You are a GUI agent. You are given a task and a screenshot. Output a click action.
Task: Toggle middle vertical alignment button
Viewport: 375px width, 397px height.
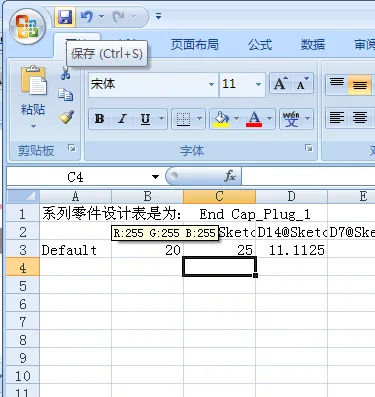359,84
